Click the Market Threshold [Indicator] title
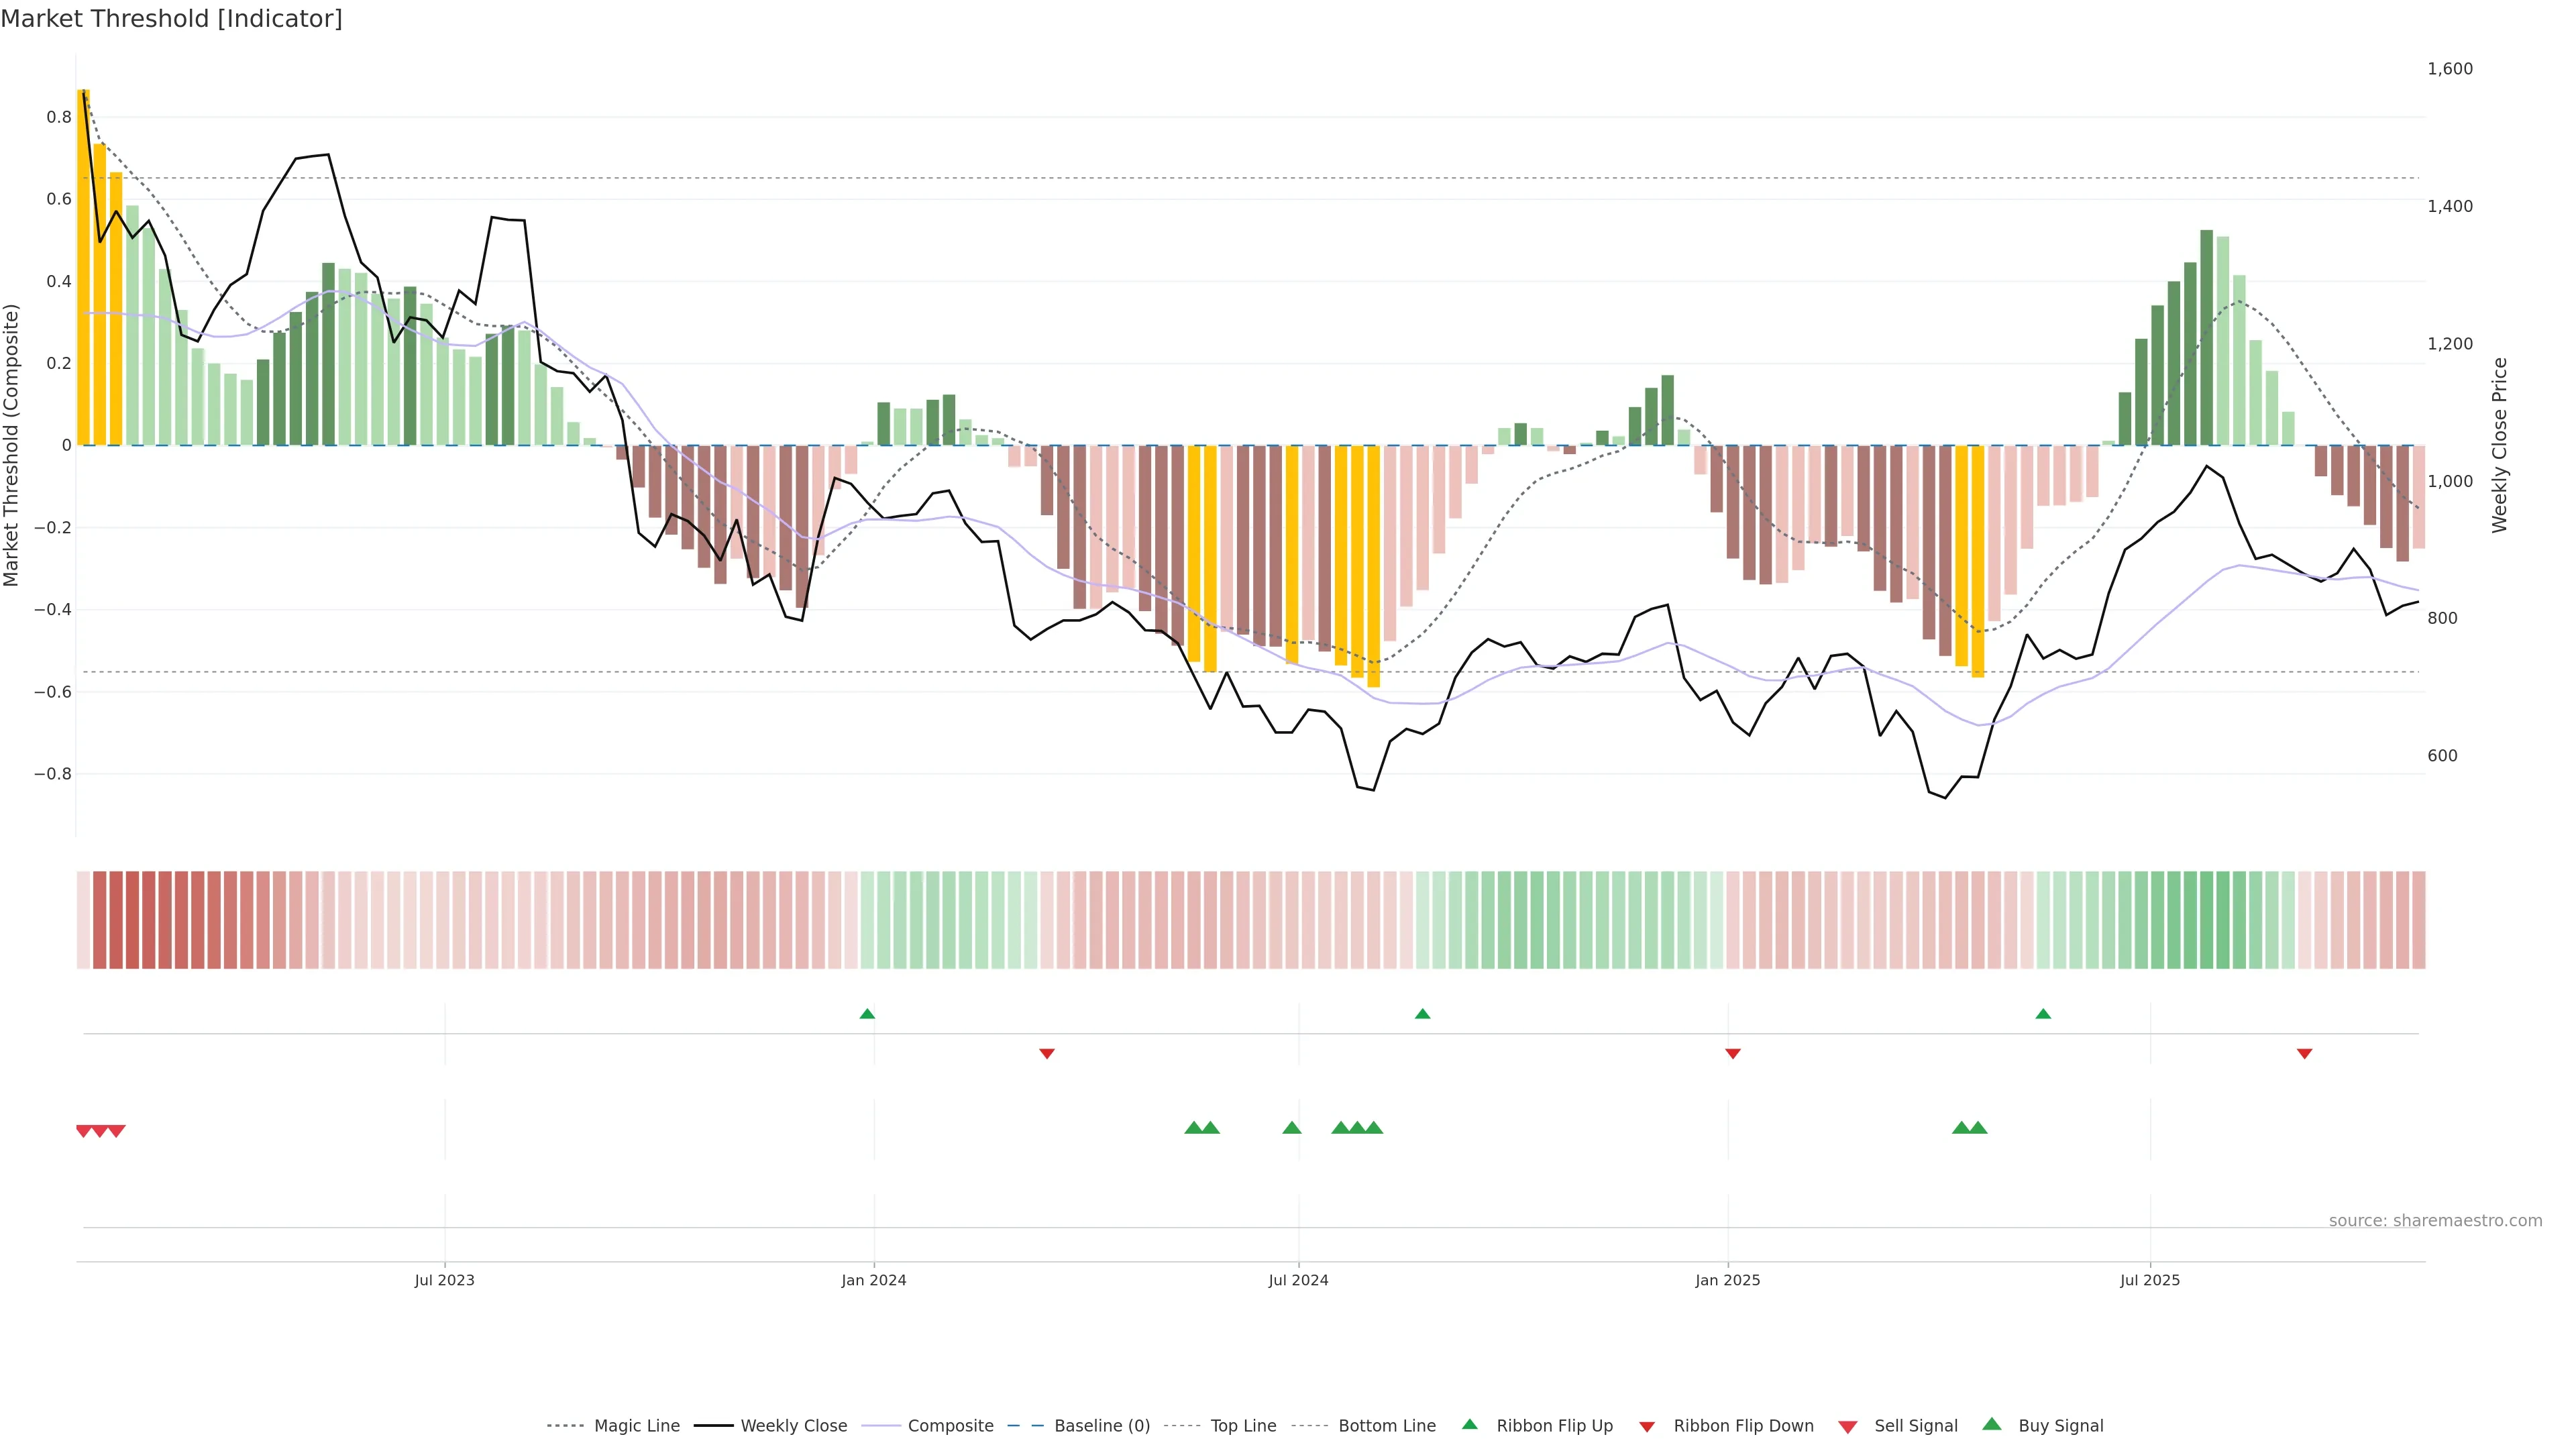This screenshot has height=1449, width=2576. click(171, 19)
